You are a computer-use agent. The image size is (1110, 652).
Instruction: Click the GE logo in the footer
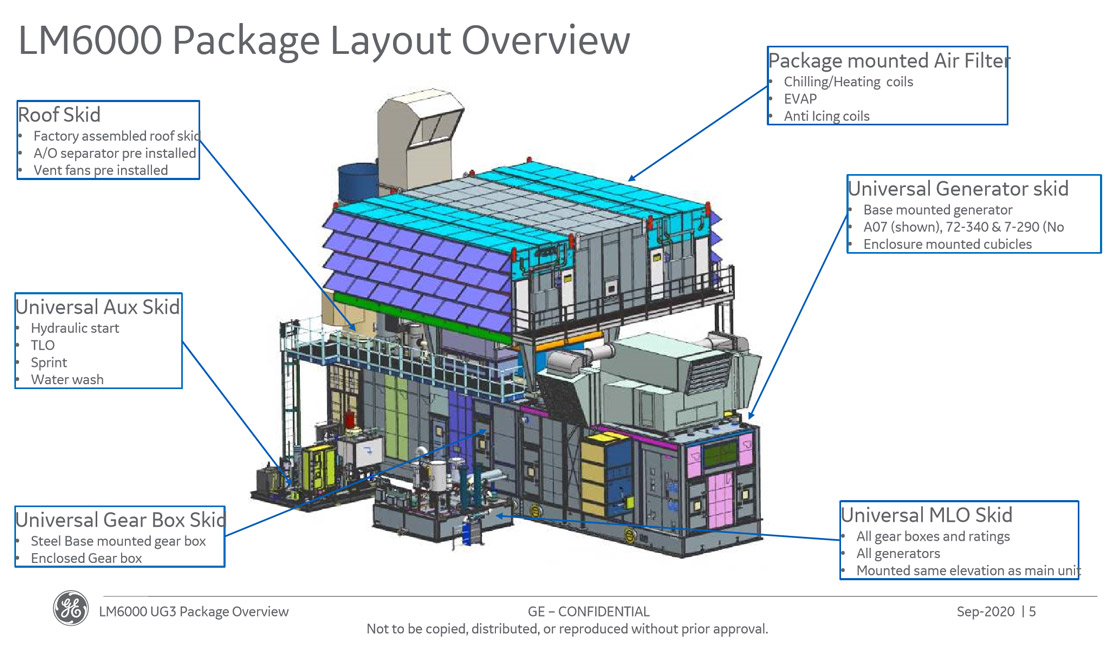[x=71, y=608]
